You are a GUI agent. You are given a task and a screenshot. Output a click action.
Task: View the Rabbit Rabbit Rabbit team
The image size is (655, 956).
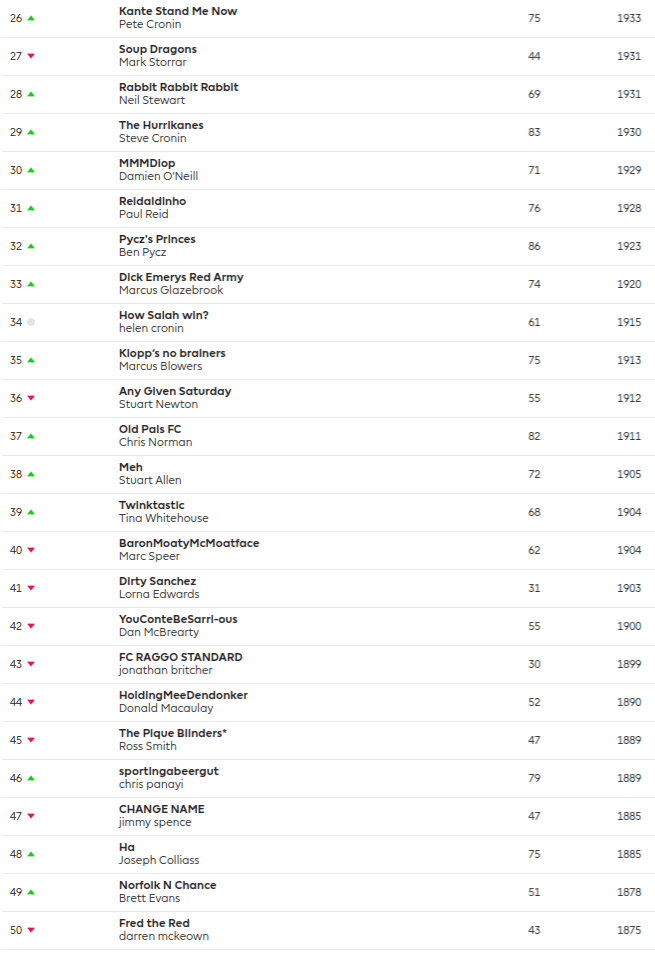tap(179, 87)
